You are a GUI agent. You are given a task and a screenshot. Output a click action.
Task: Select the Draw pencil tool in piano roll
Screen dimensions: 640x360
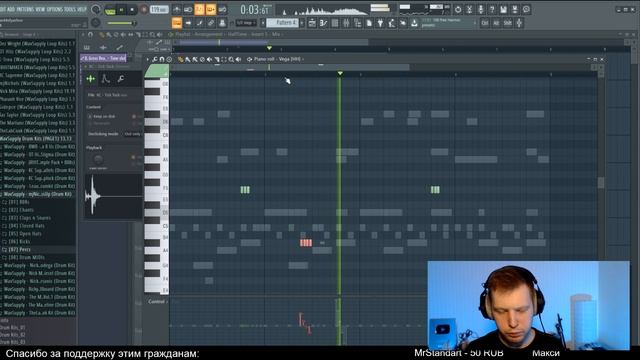[x=180, y=60]
